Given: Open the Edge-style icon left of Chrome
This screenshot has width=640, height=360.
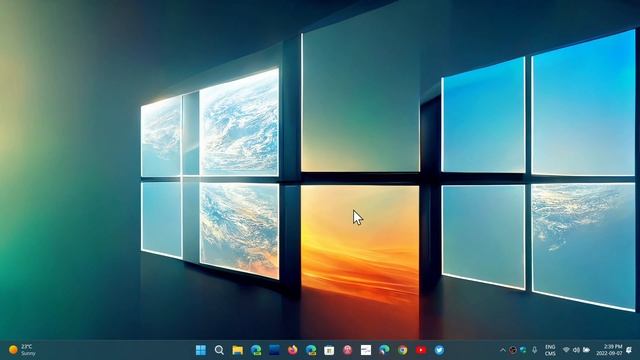Looking at the screenshot, I should (x=384, y=350).
